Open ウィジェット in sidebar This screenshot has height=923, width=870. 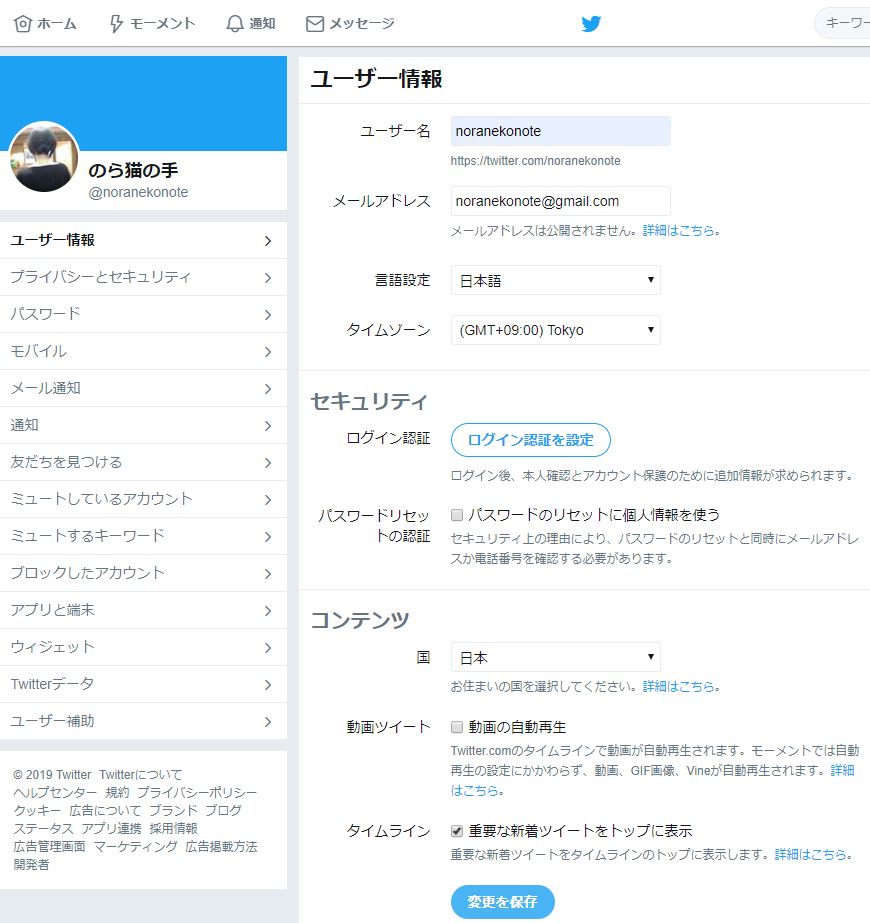pyautogui.click(x=144, y=648)
